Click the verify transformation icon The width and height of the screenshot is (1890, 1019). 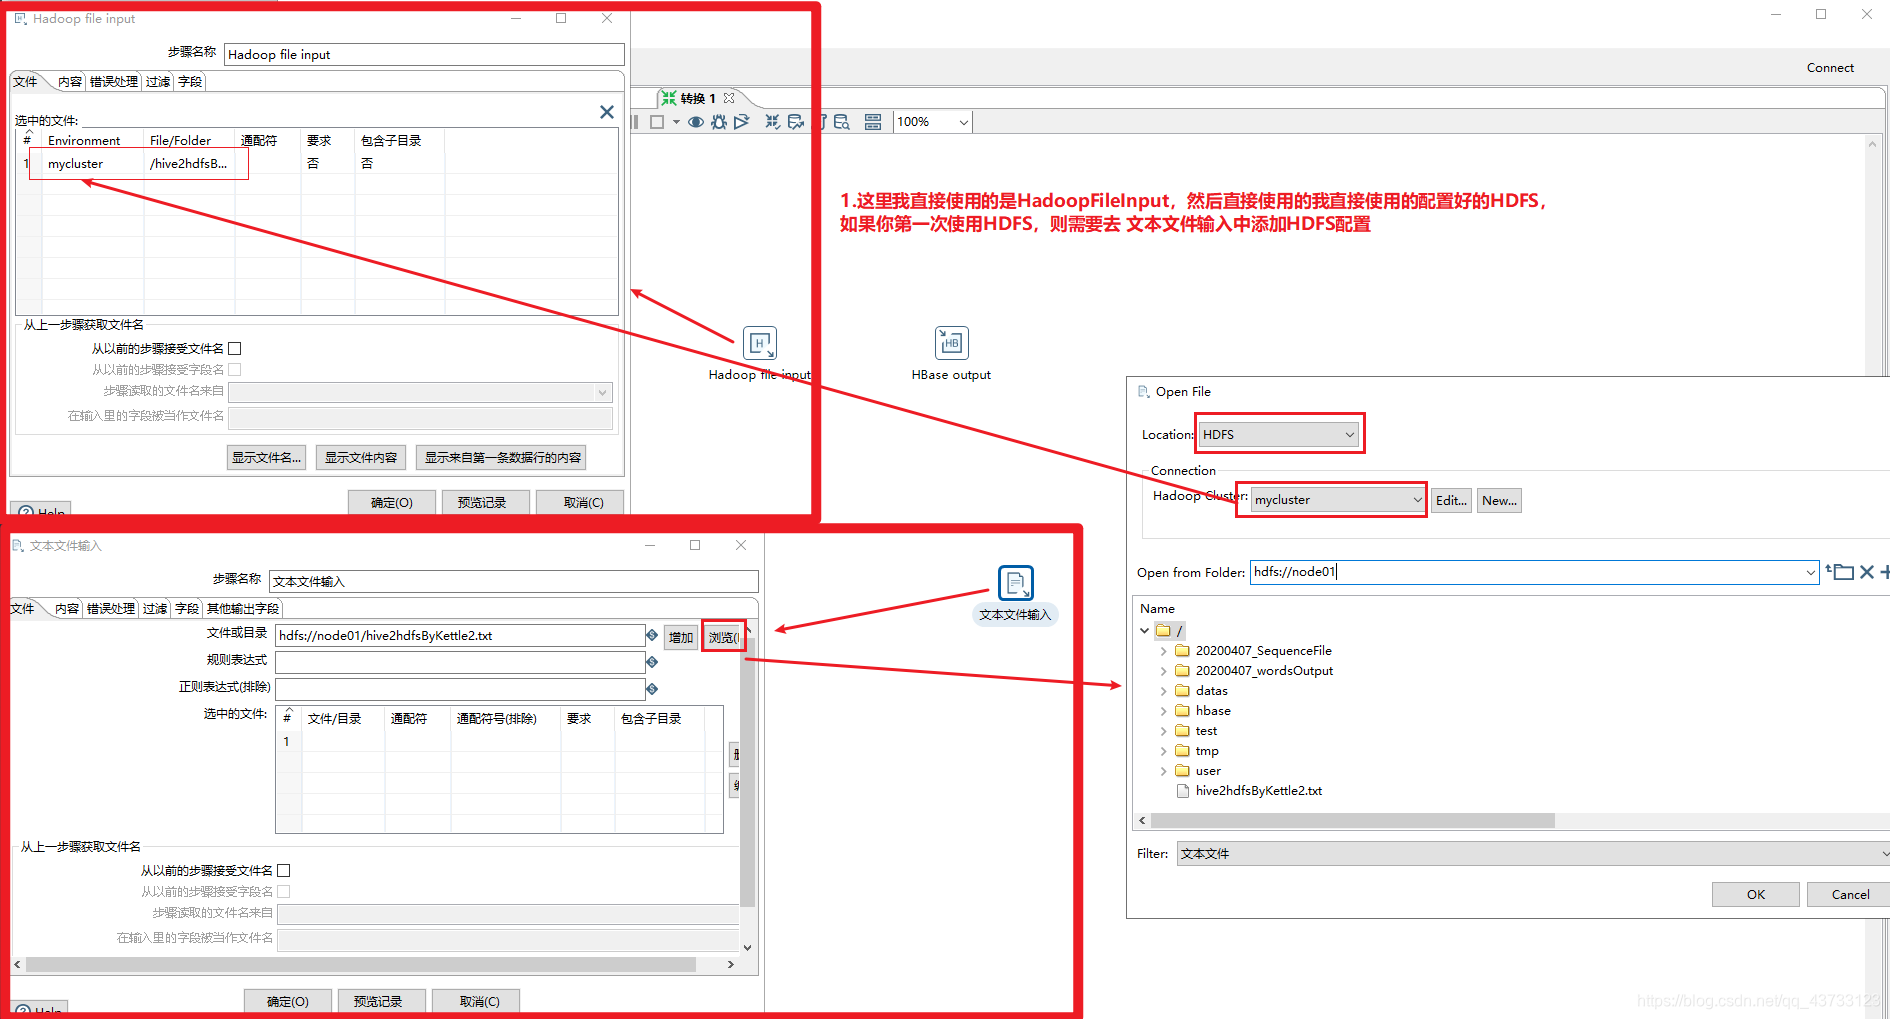pyautogui.click(x=773, y=122)
